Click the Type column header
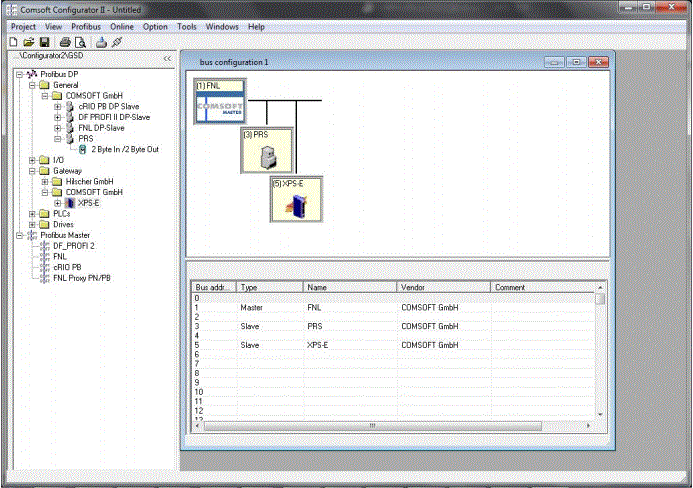Image resolution: width=693 pixels, height=488 pixels. coord(270,287)
